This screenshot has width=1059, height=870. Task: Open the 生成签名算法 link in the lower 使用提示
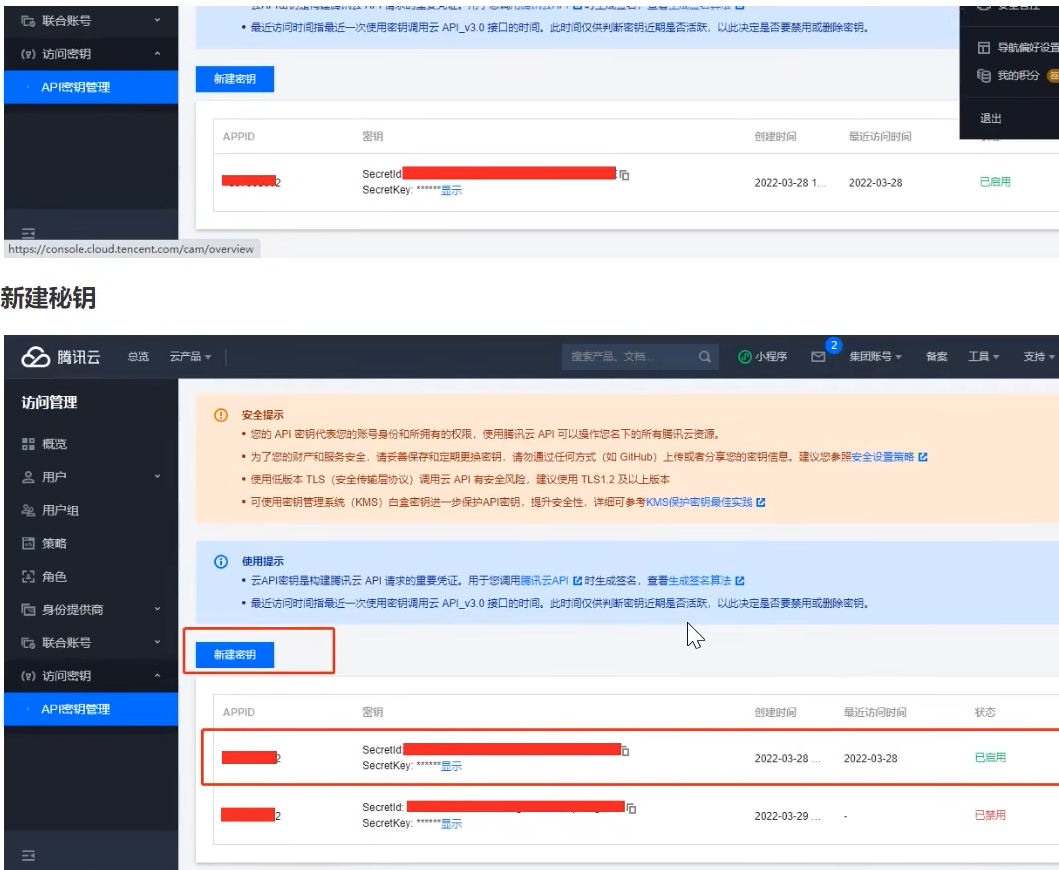tap(700, 581)
